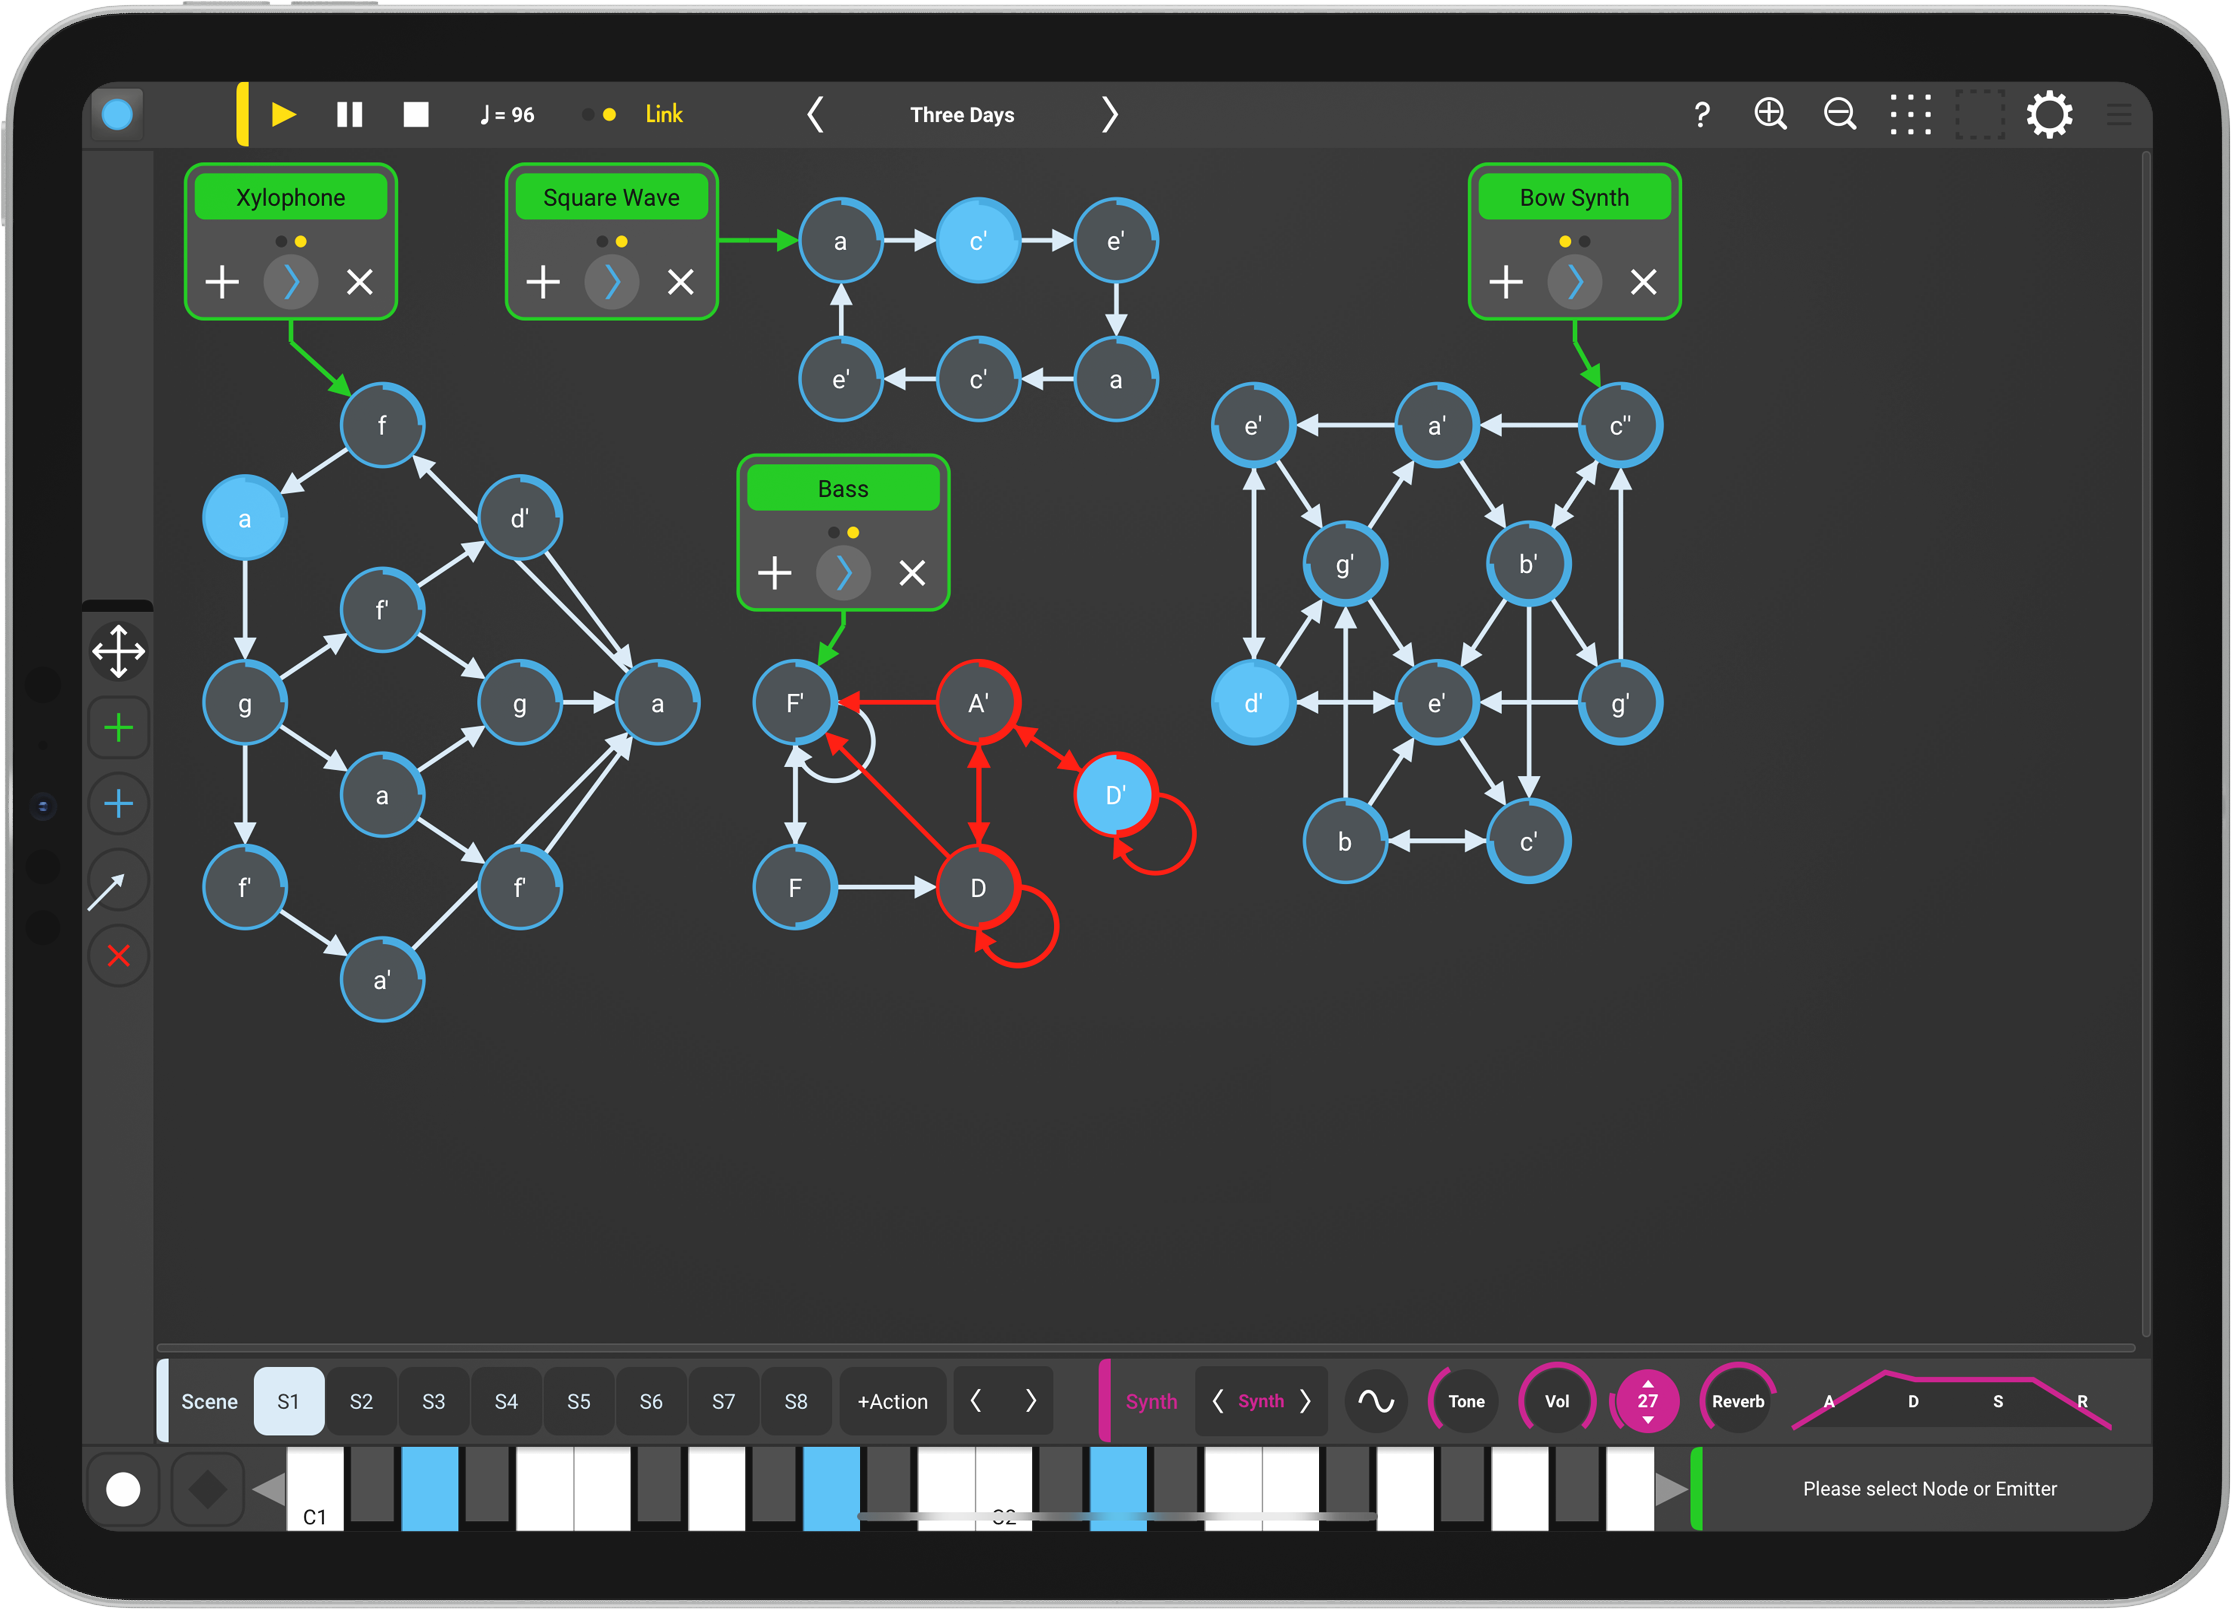Click the Play button to start playback
Image resolution: width=2231 pixels, height=1610 pixels.
(x=282, y=114)
